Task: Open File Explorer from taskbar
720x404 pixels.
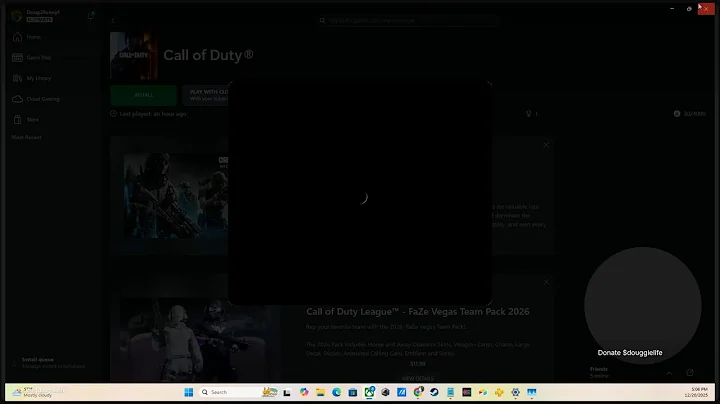Action: (320, 392)
